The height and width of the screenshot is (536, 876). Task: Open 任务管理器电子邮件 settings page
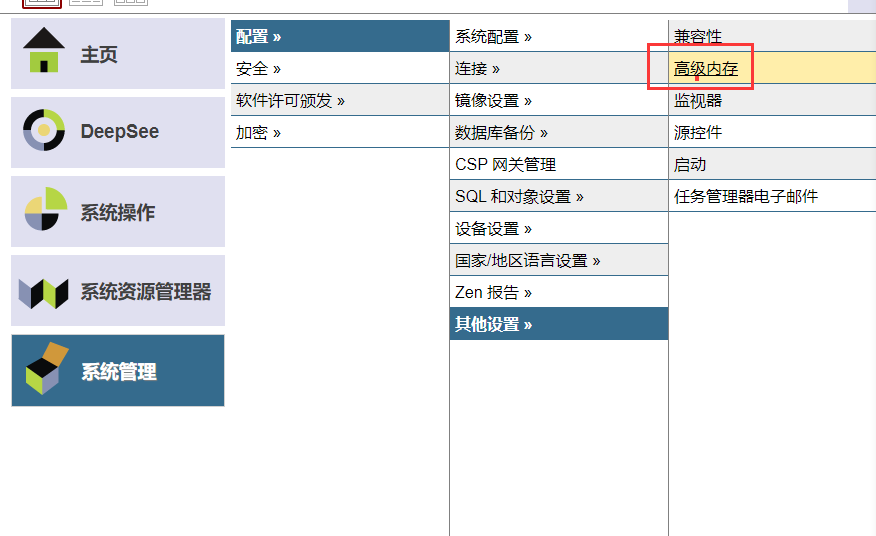pos(772,196)
